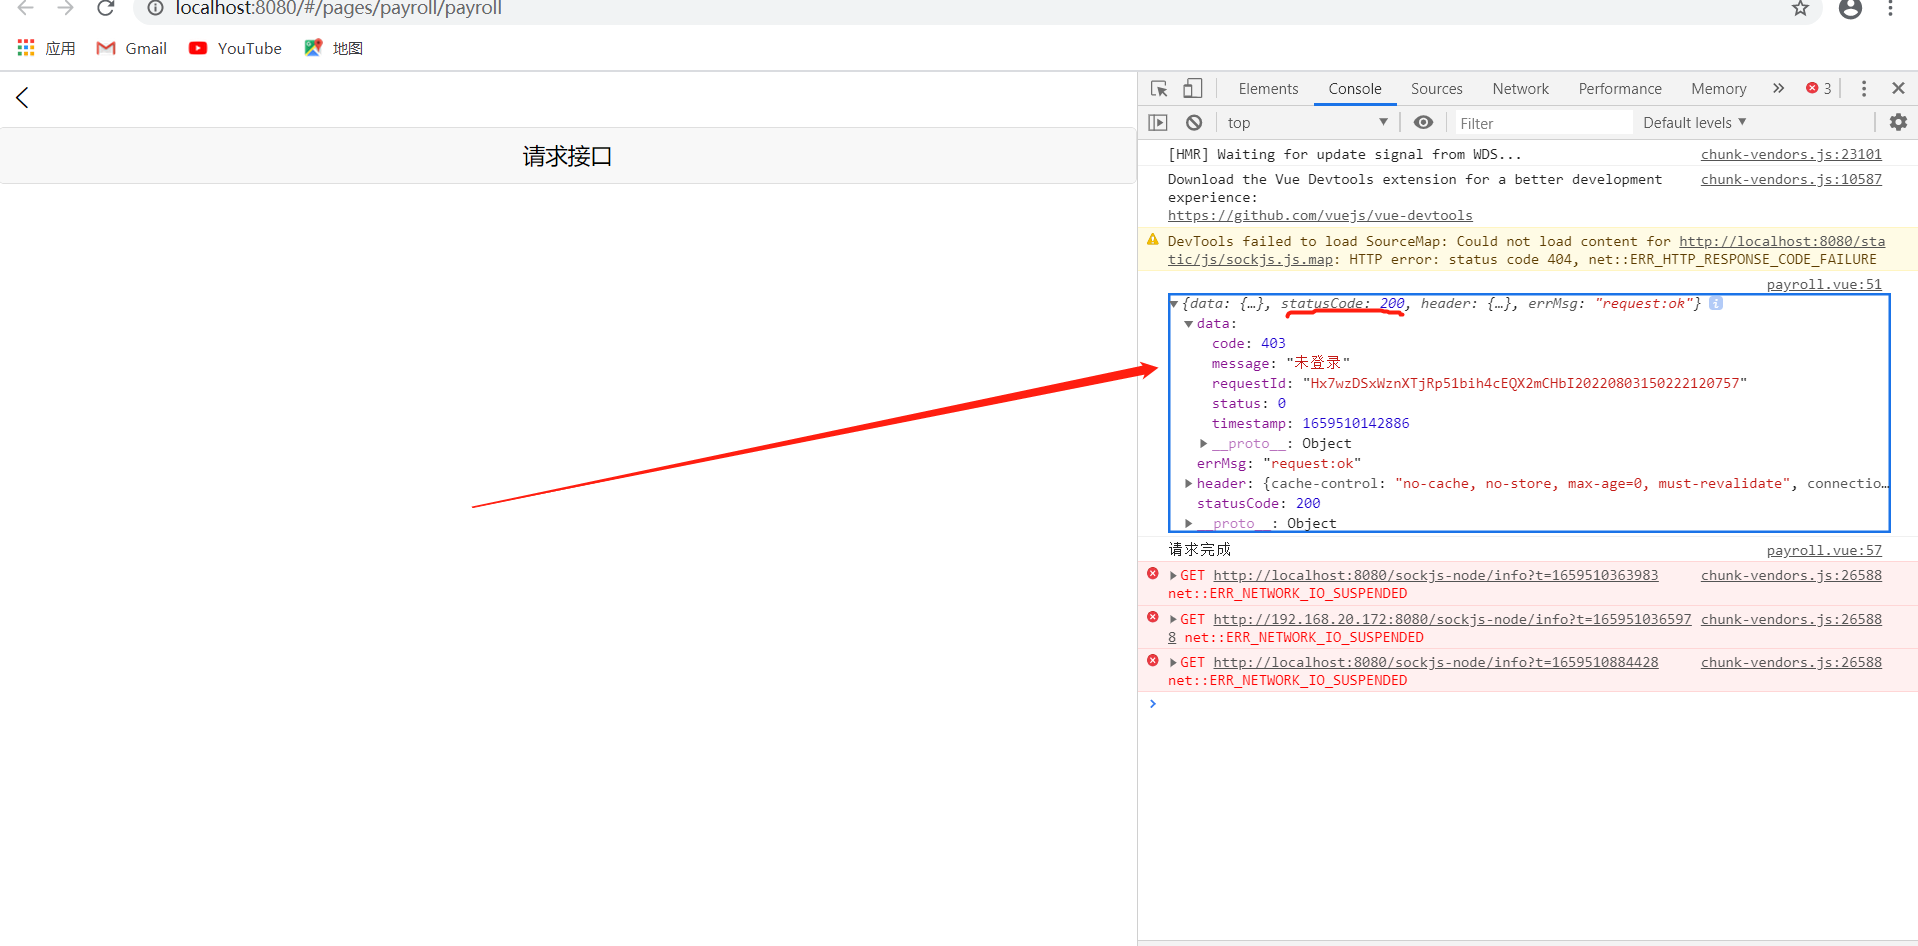Click the site info icon in address bar
The image size is (1918, 946).
[x=155, y=8]
